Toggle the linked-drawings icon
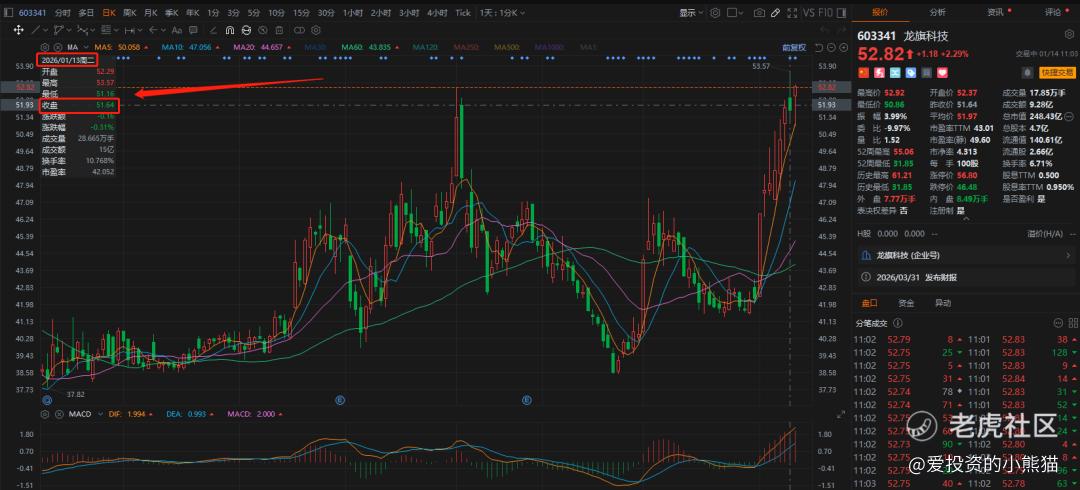This screenshot has width=1080, height=490. (299, 30)
